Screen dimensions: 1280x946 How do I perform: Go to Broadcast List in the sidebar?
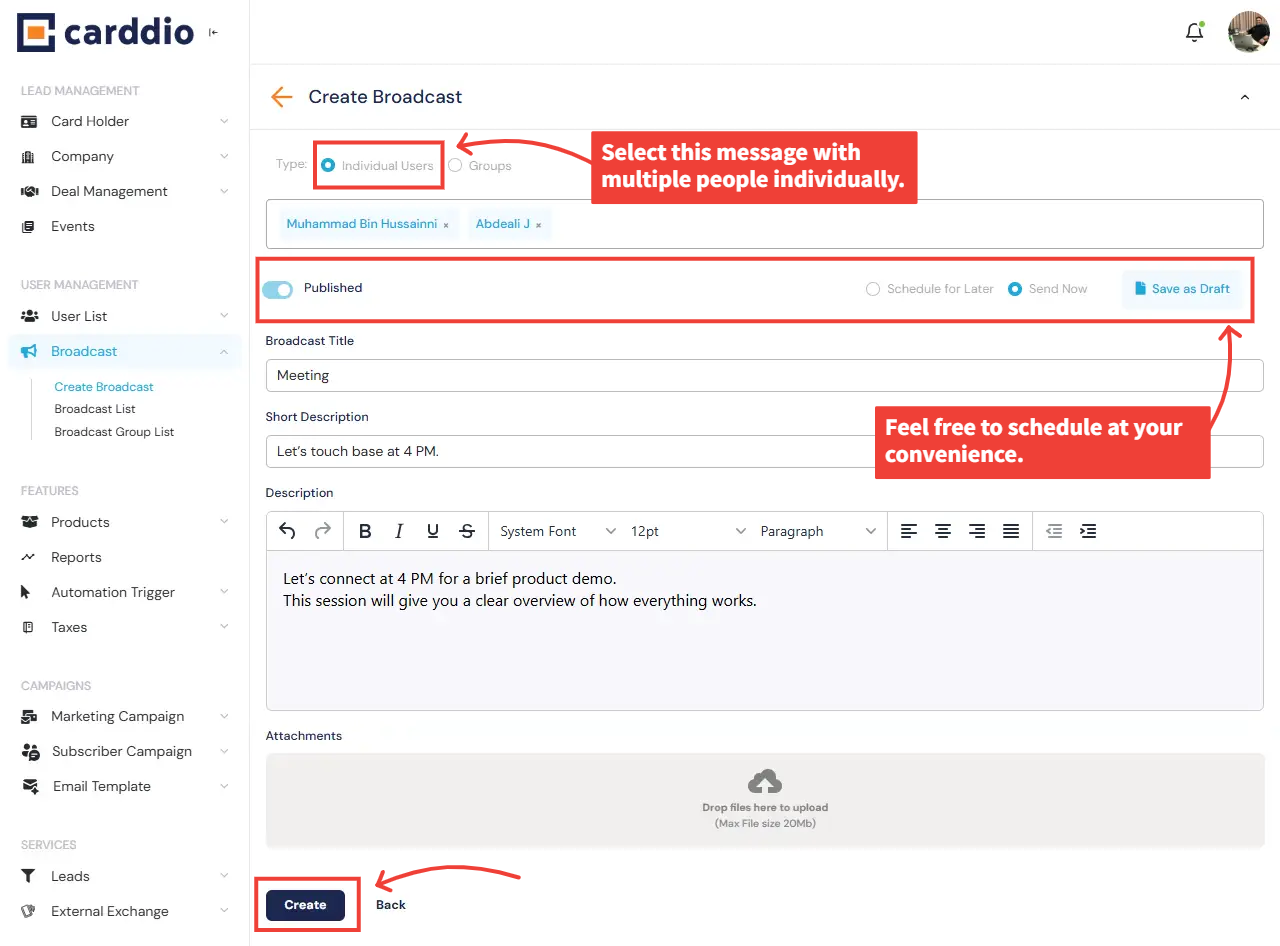95,408
